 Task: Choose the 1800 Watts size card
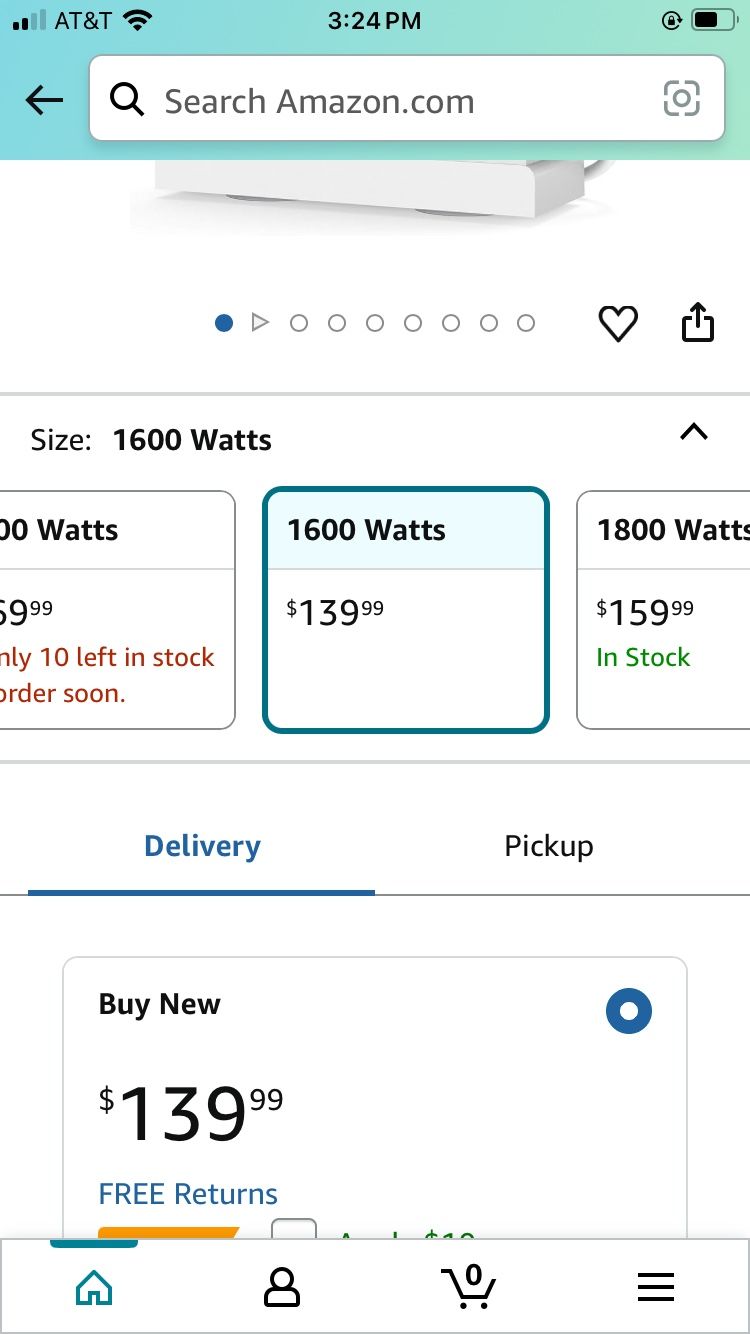(x=664, y=609)
